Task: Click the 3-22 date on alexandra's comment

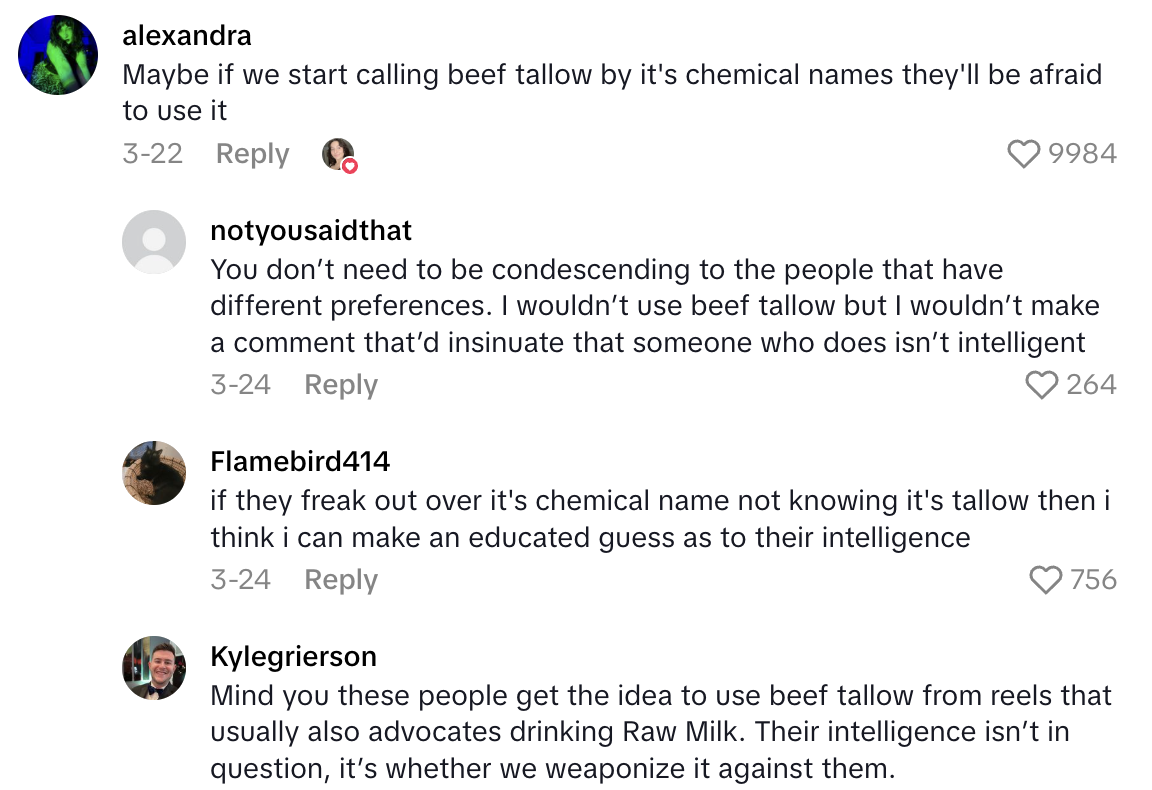Action: pyautogui.click(x=152, y=154)
